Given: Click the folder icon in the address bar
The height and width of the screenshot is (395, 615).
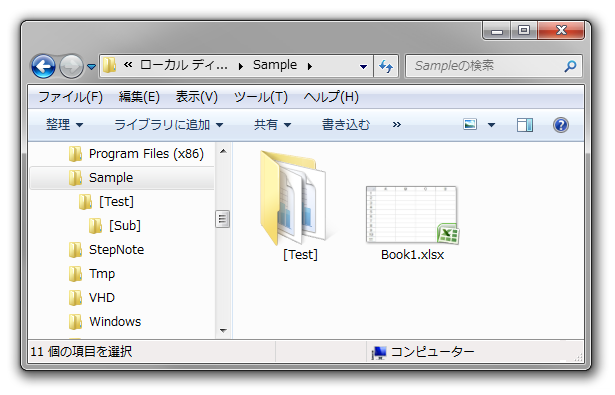Looking at the screenshot, I should point(109,66).
